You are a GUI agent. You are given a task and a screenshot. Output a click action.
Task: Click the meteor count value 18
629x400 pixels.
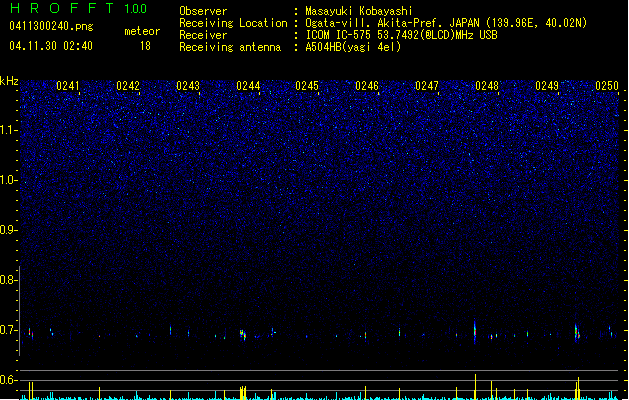pos(145,46)
